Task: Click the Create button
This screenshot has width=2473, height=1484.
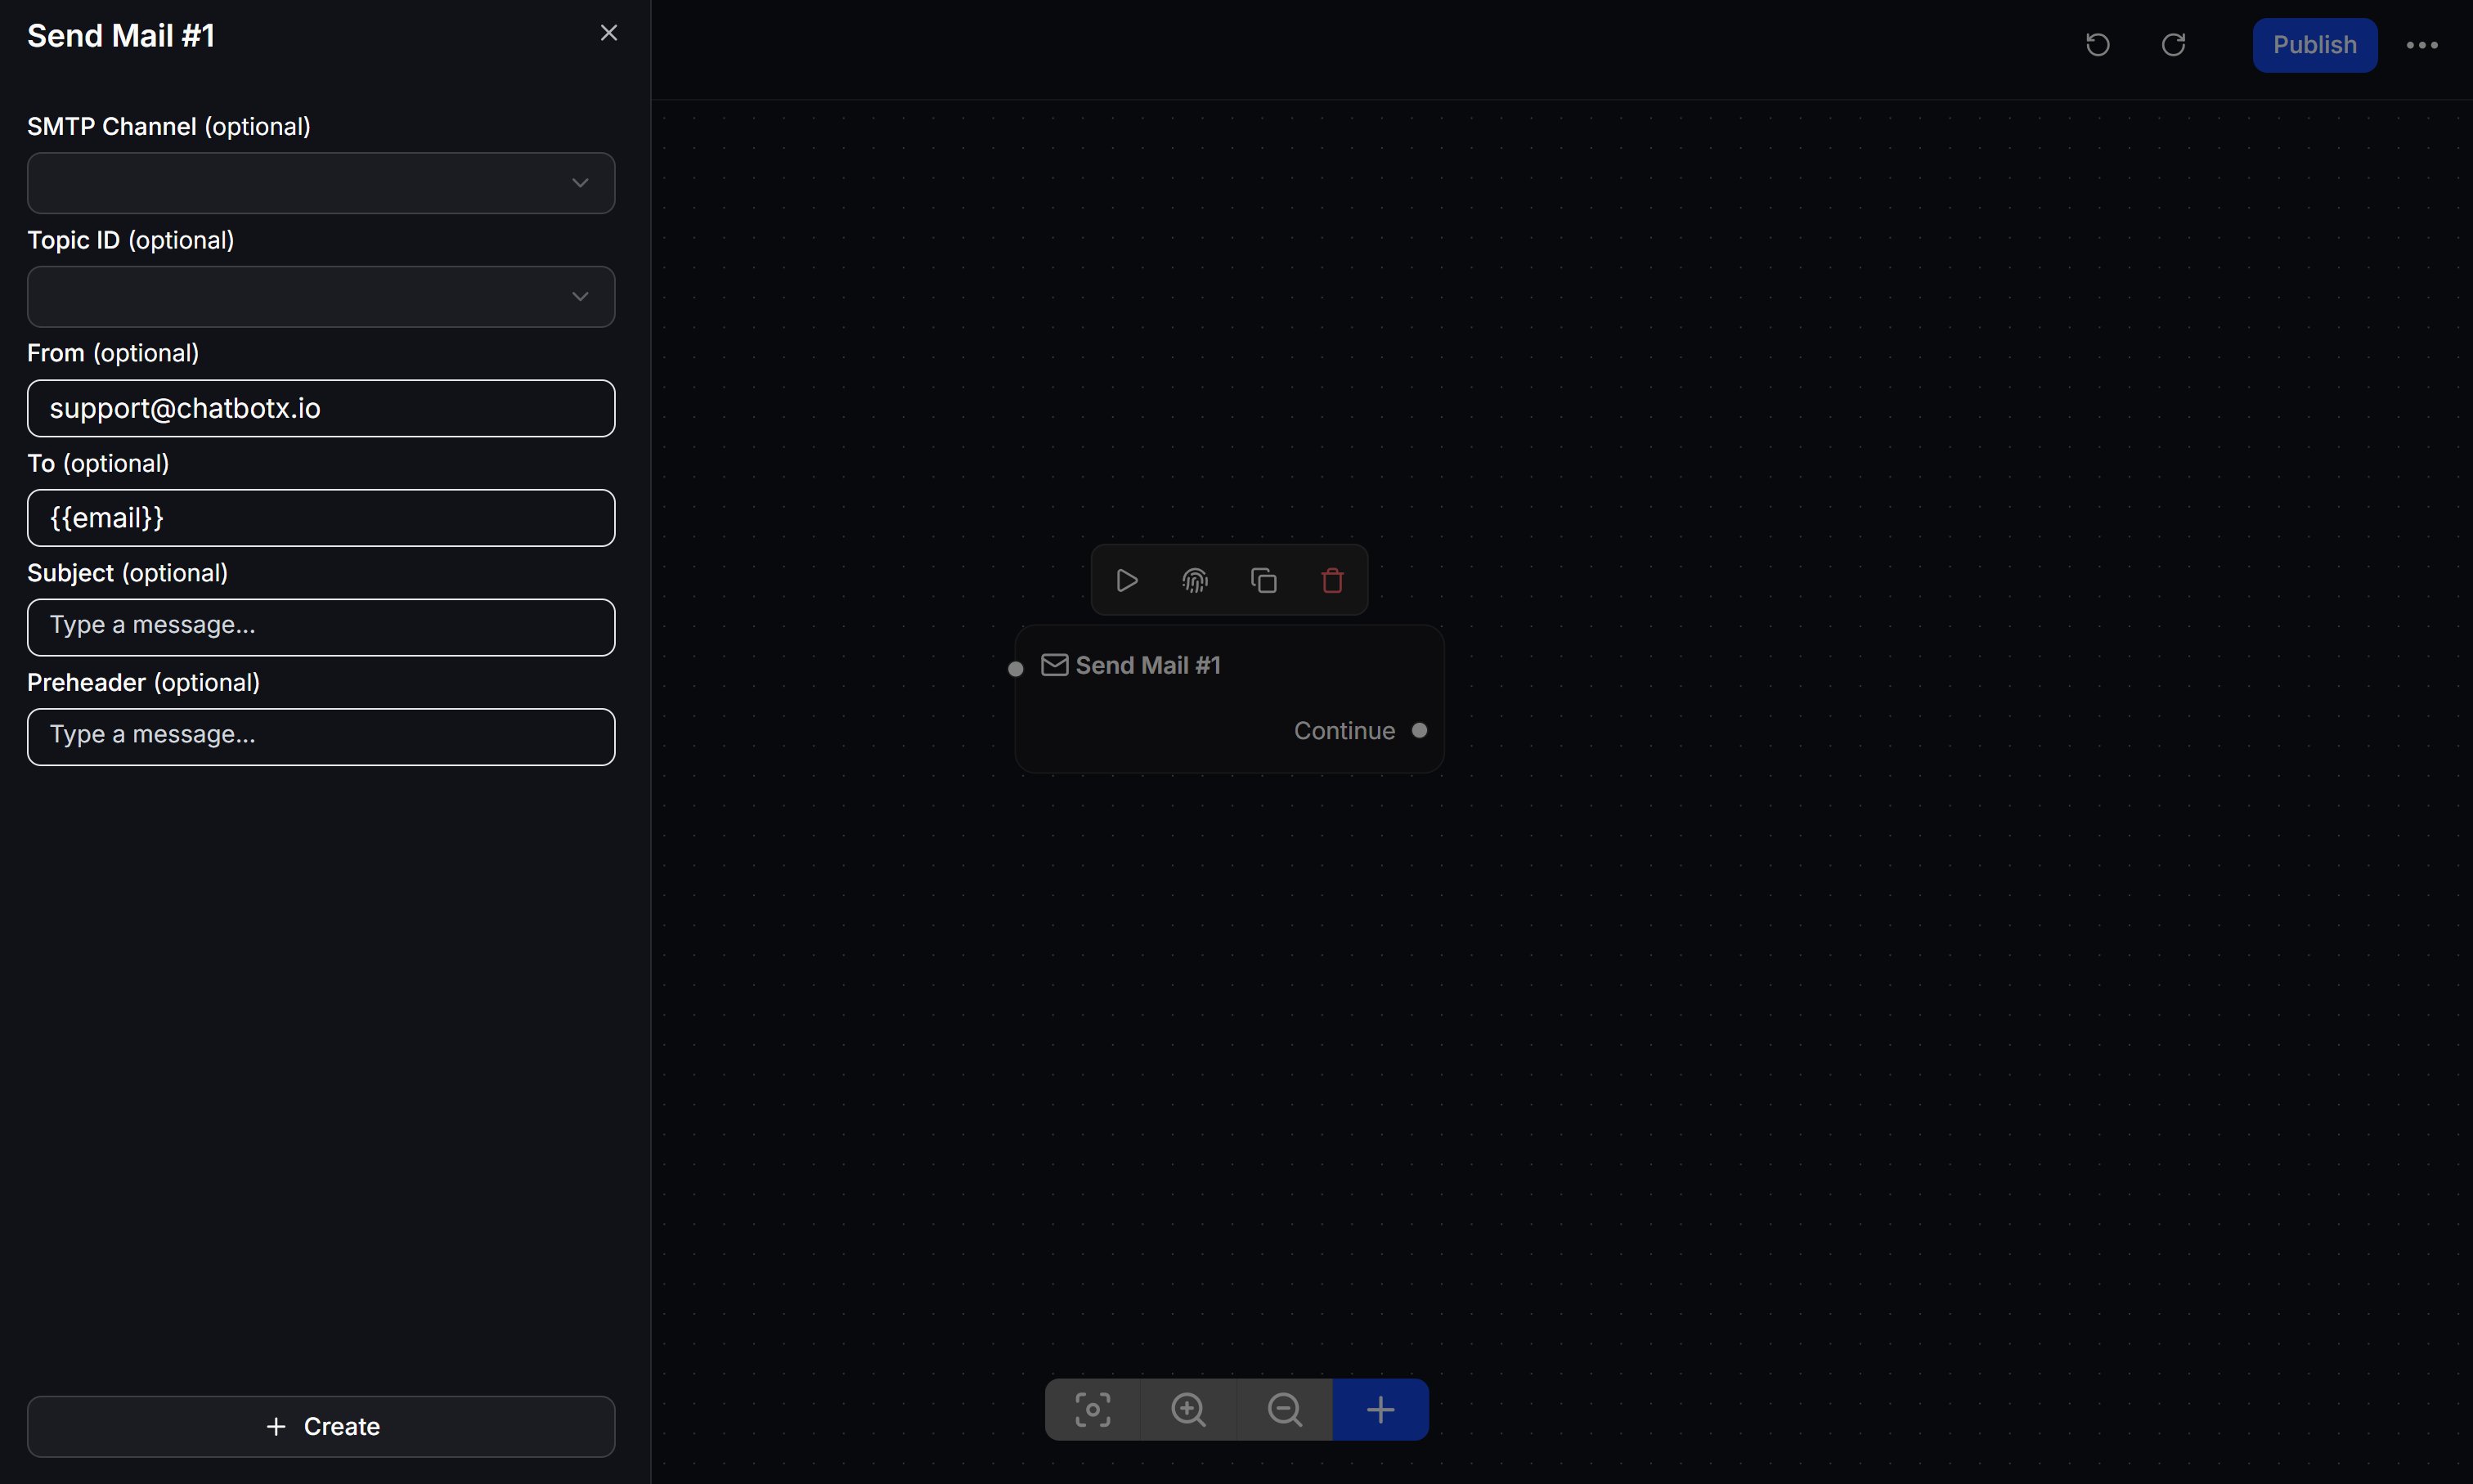Action: pyautogui.click(x=321, y=1426)
